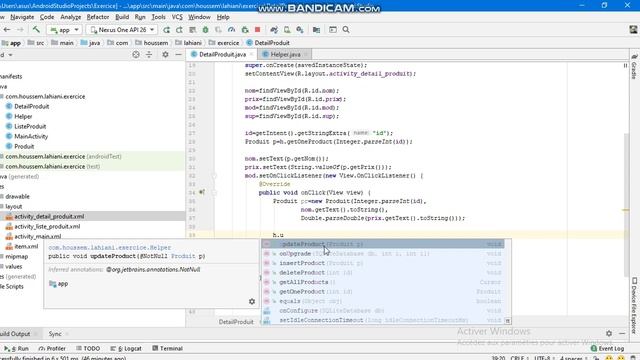Collapse the code fold marker at line 32
Viewport: 640px width, 360px height.
(214, 176)
